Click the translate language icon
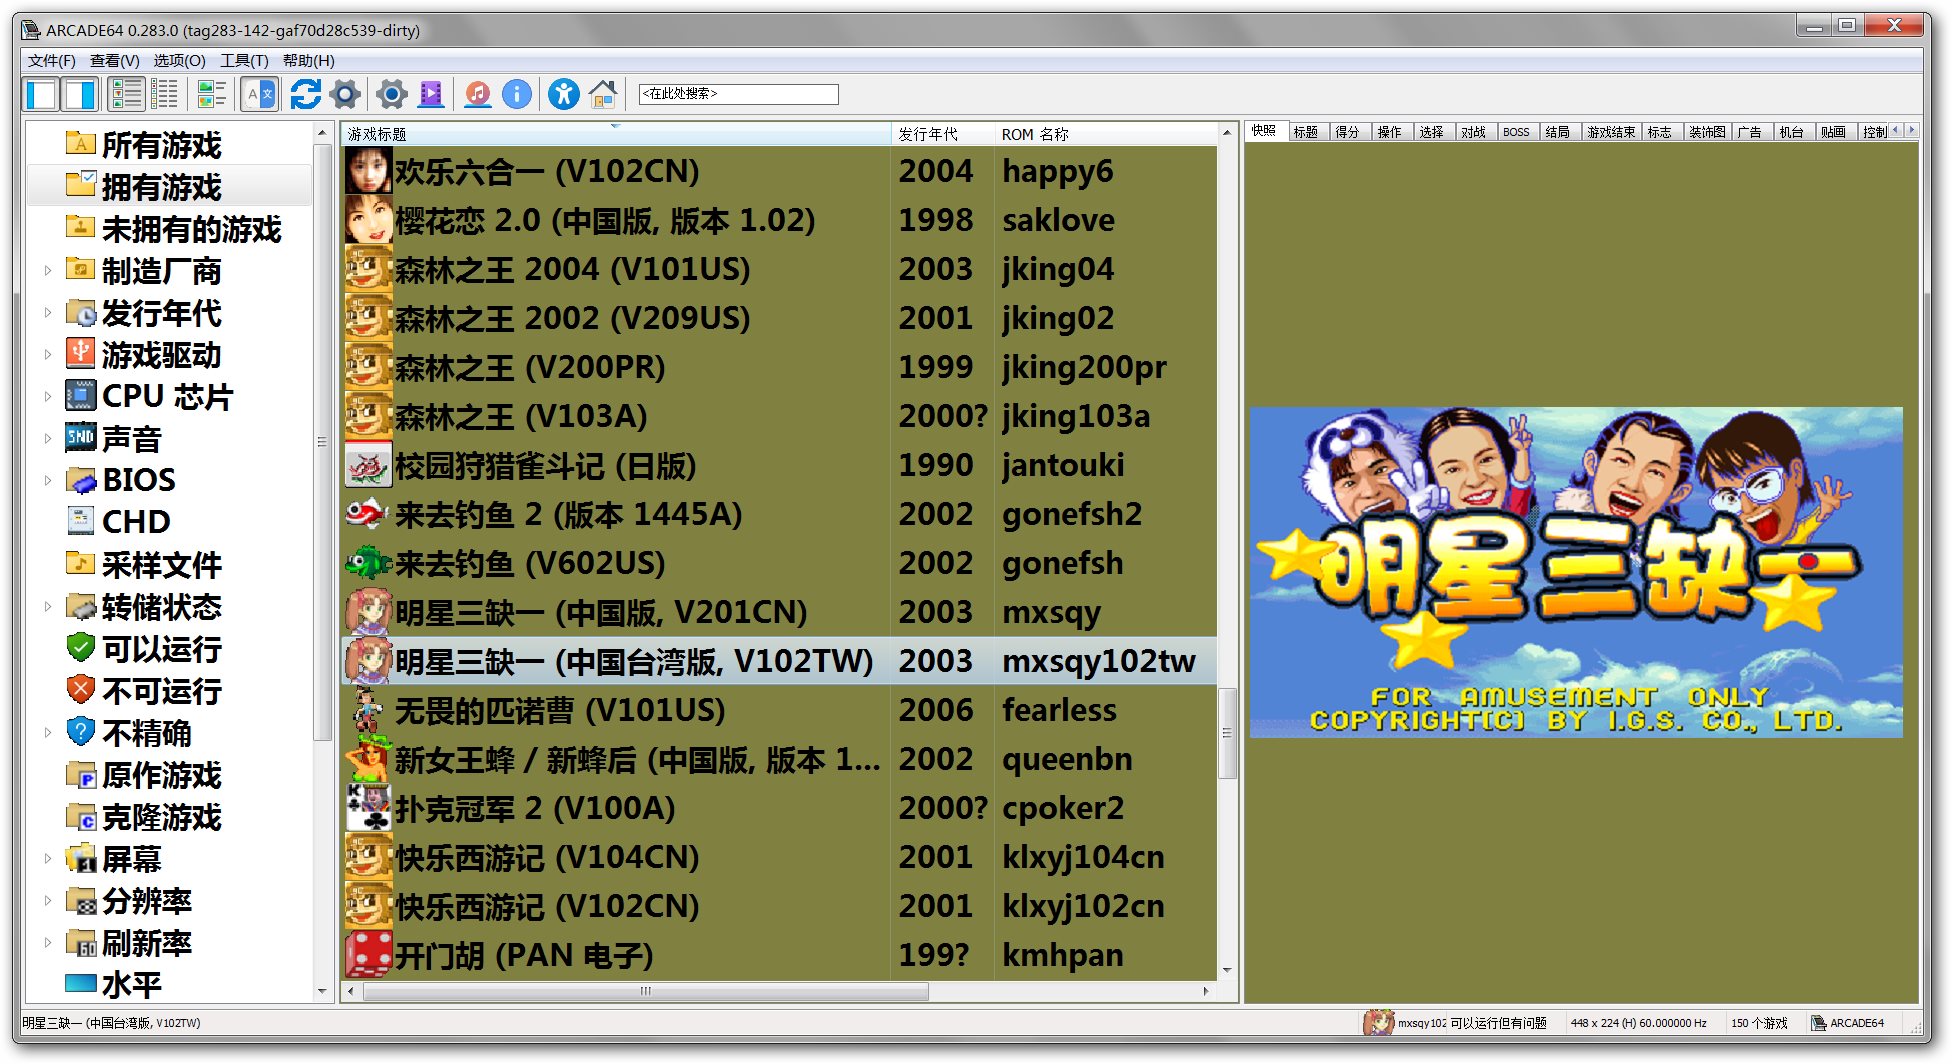This screenshot has height=1064, width=1952. click(259, 94)
